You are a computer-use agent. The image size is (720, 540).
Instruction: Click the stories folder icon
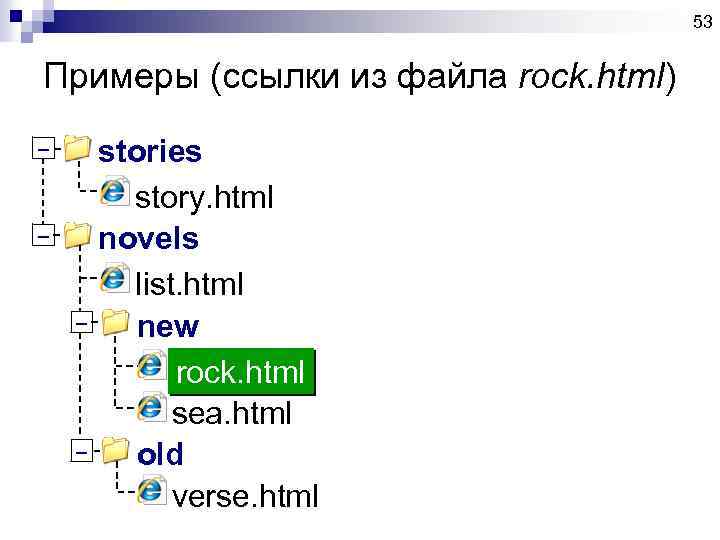pyautogui.click(x=76, y=149)
